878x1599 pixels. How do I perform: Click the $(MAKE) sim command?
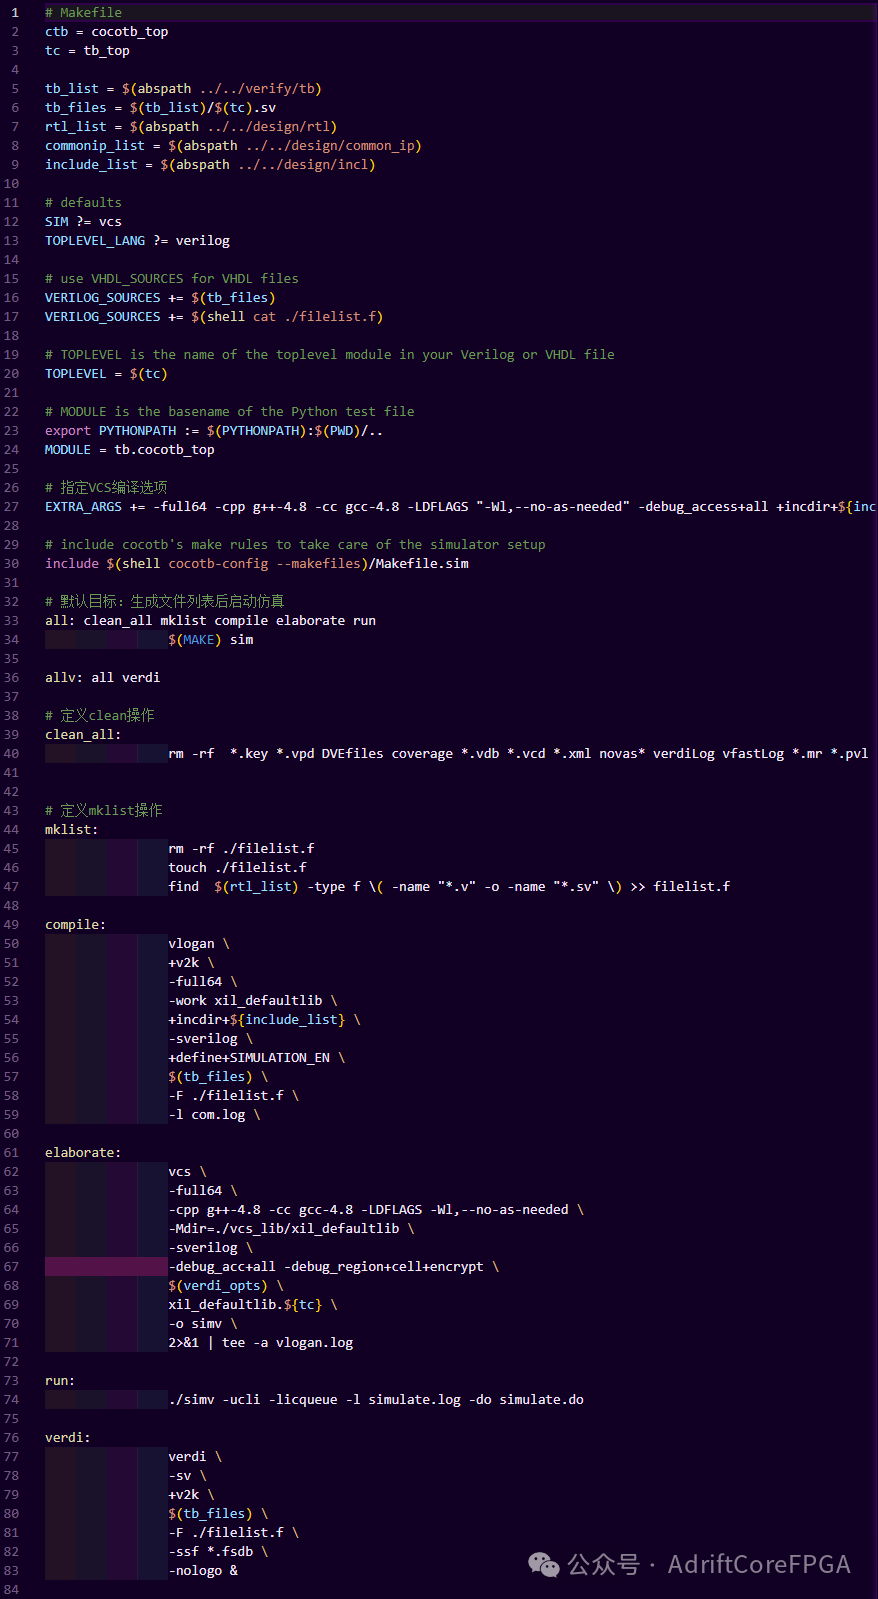click(210, 640)
